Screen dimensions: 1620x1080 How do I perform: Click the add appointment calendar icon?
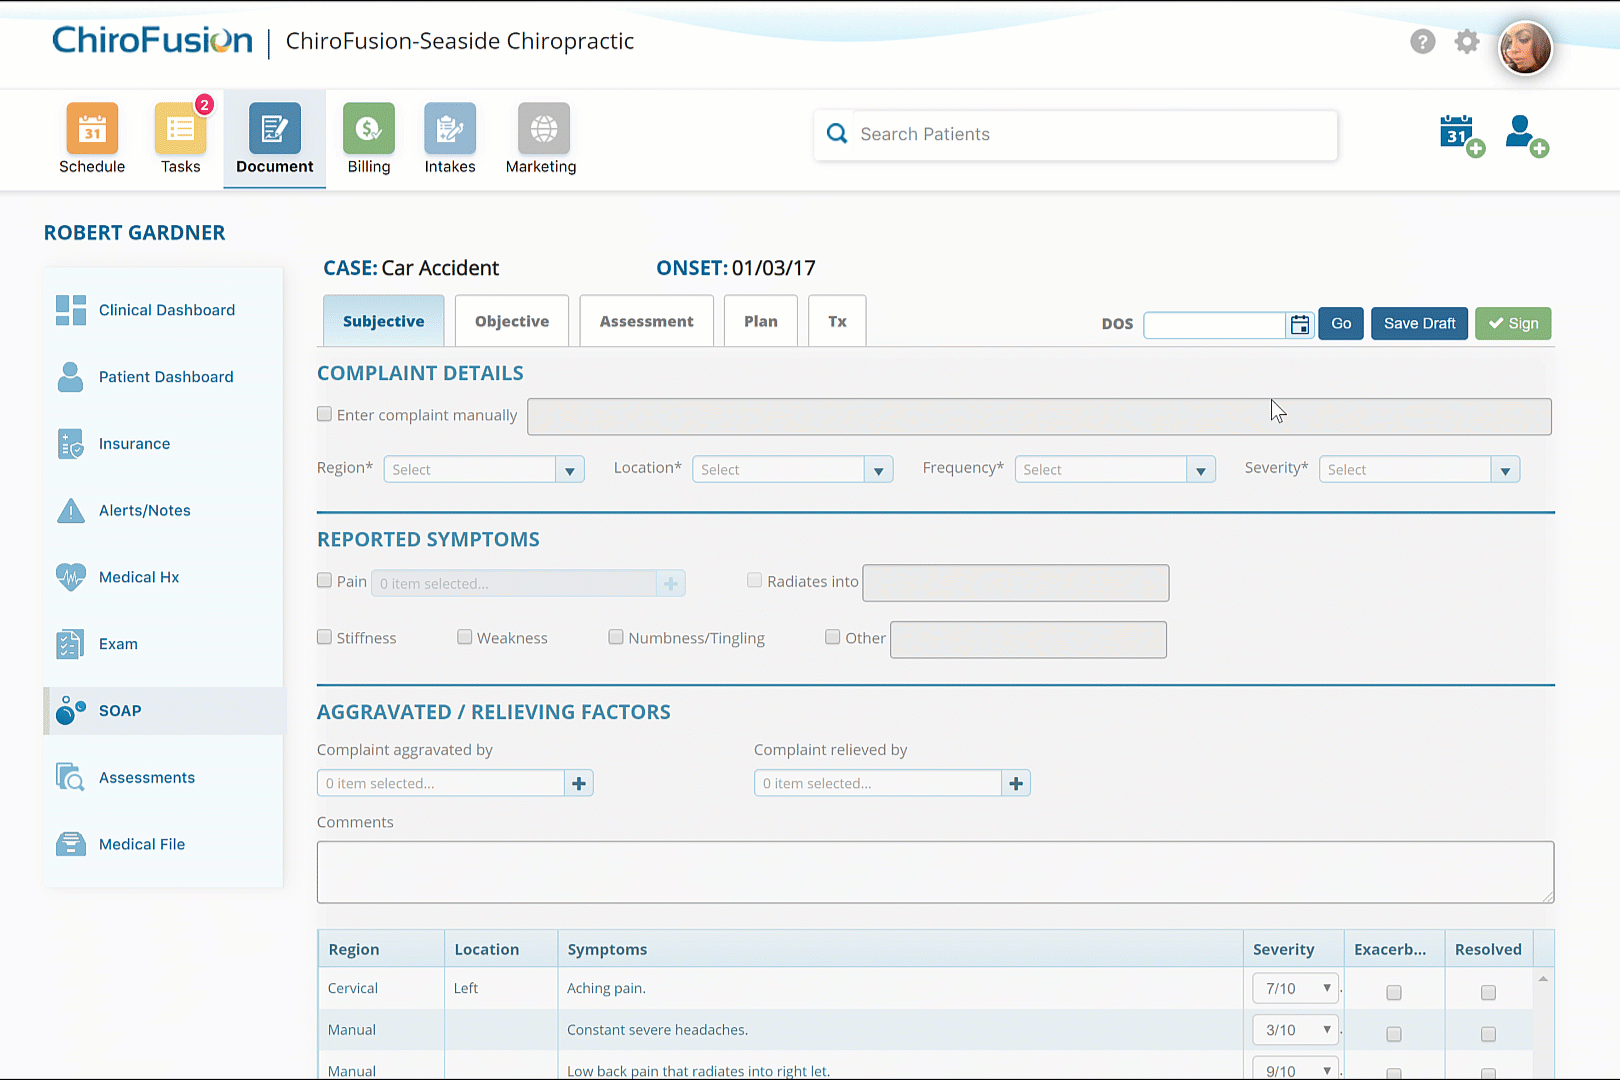(1461, 135)
